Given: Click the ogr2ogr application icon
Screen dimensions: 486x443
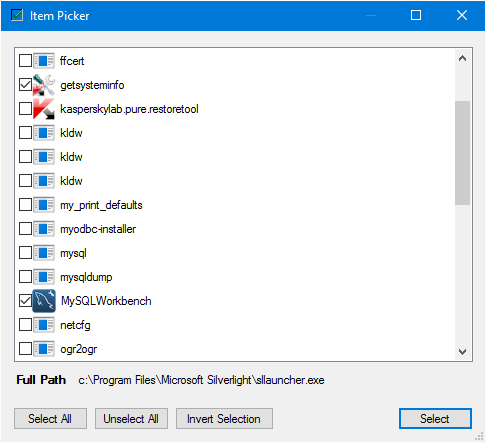Looking at the screenshot, I should [x=44, y=349].
